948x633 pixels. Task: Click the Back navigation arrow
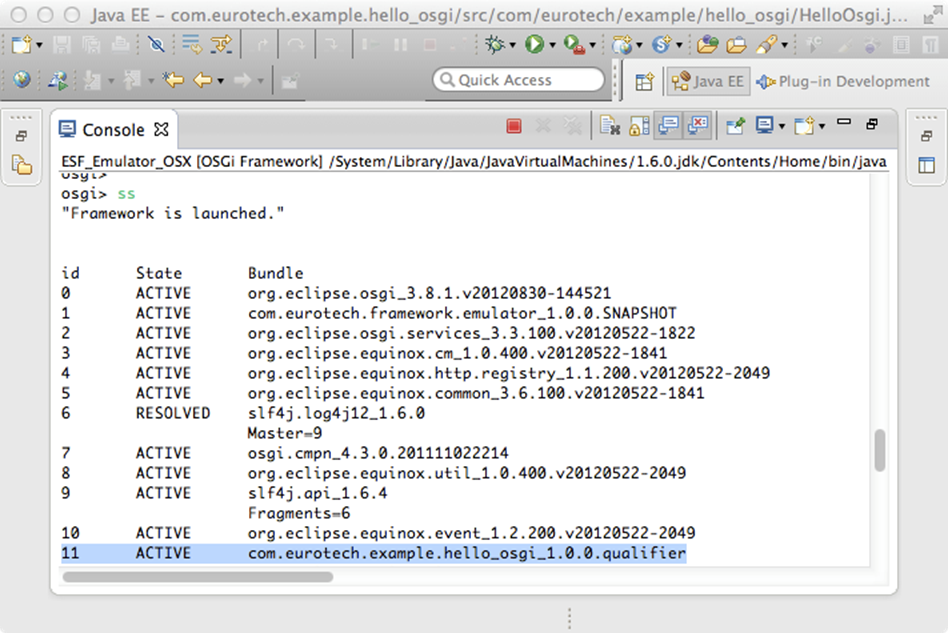click(x=203, y=80)
